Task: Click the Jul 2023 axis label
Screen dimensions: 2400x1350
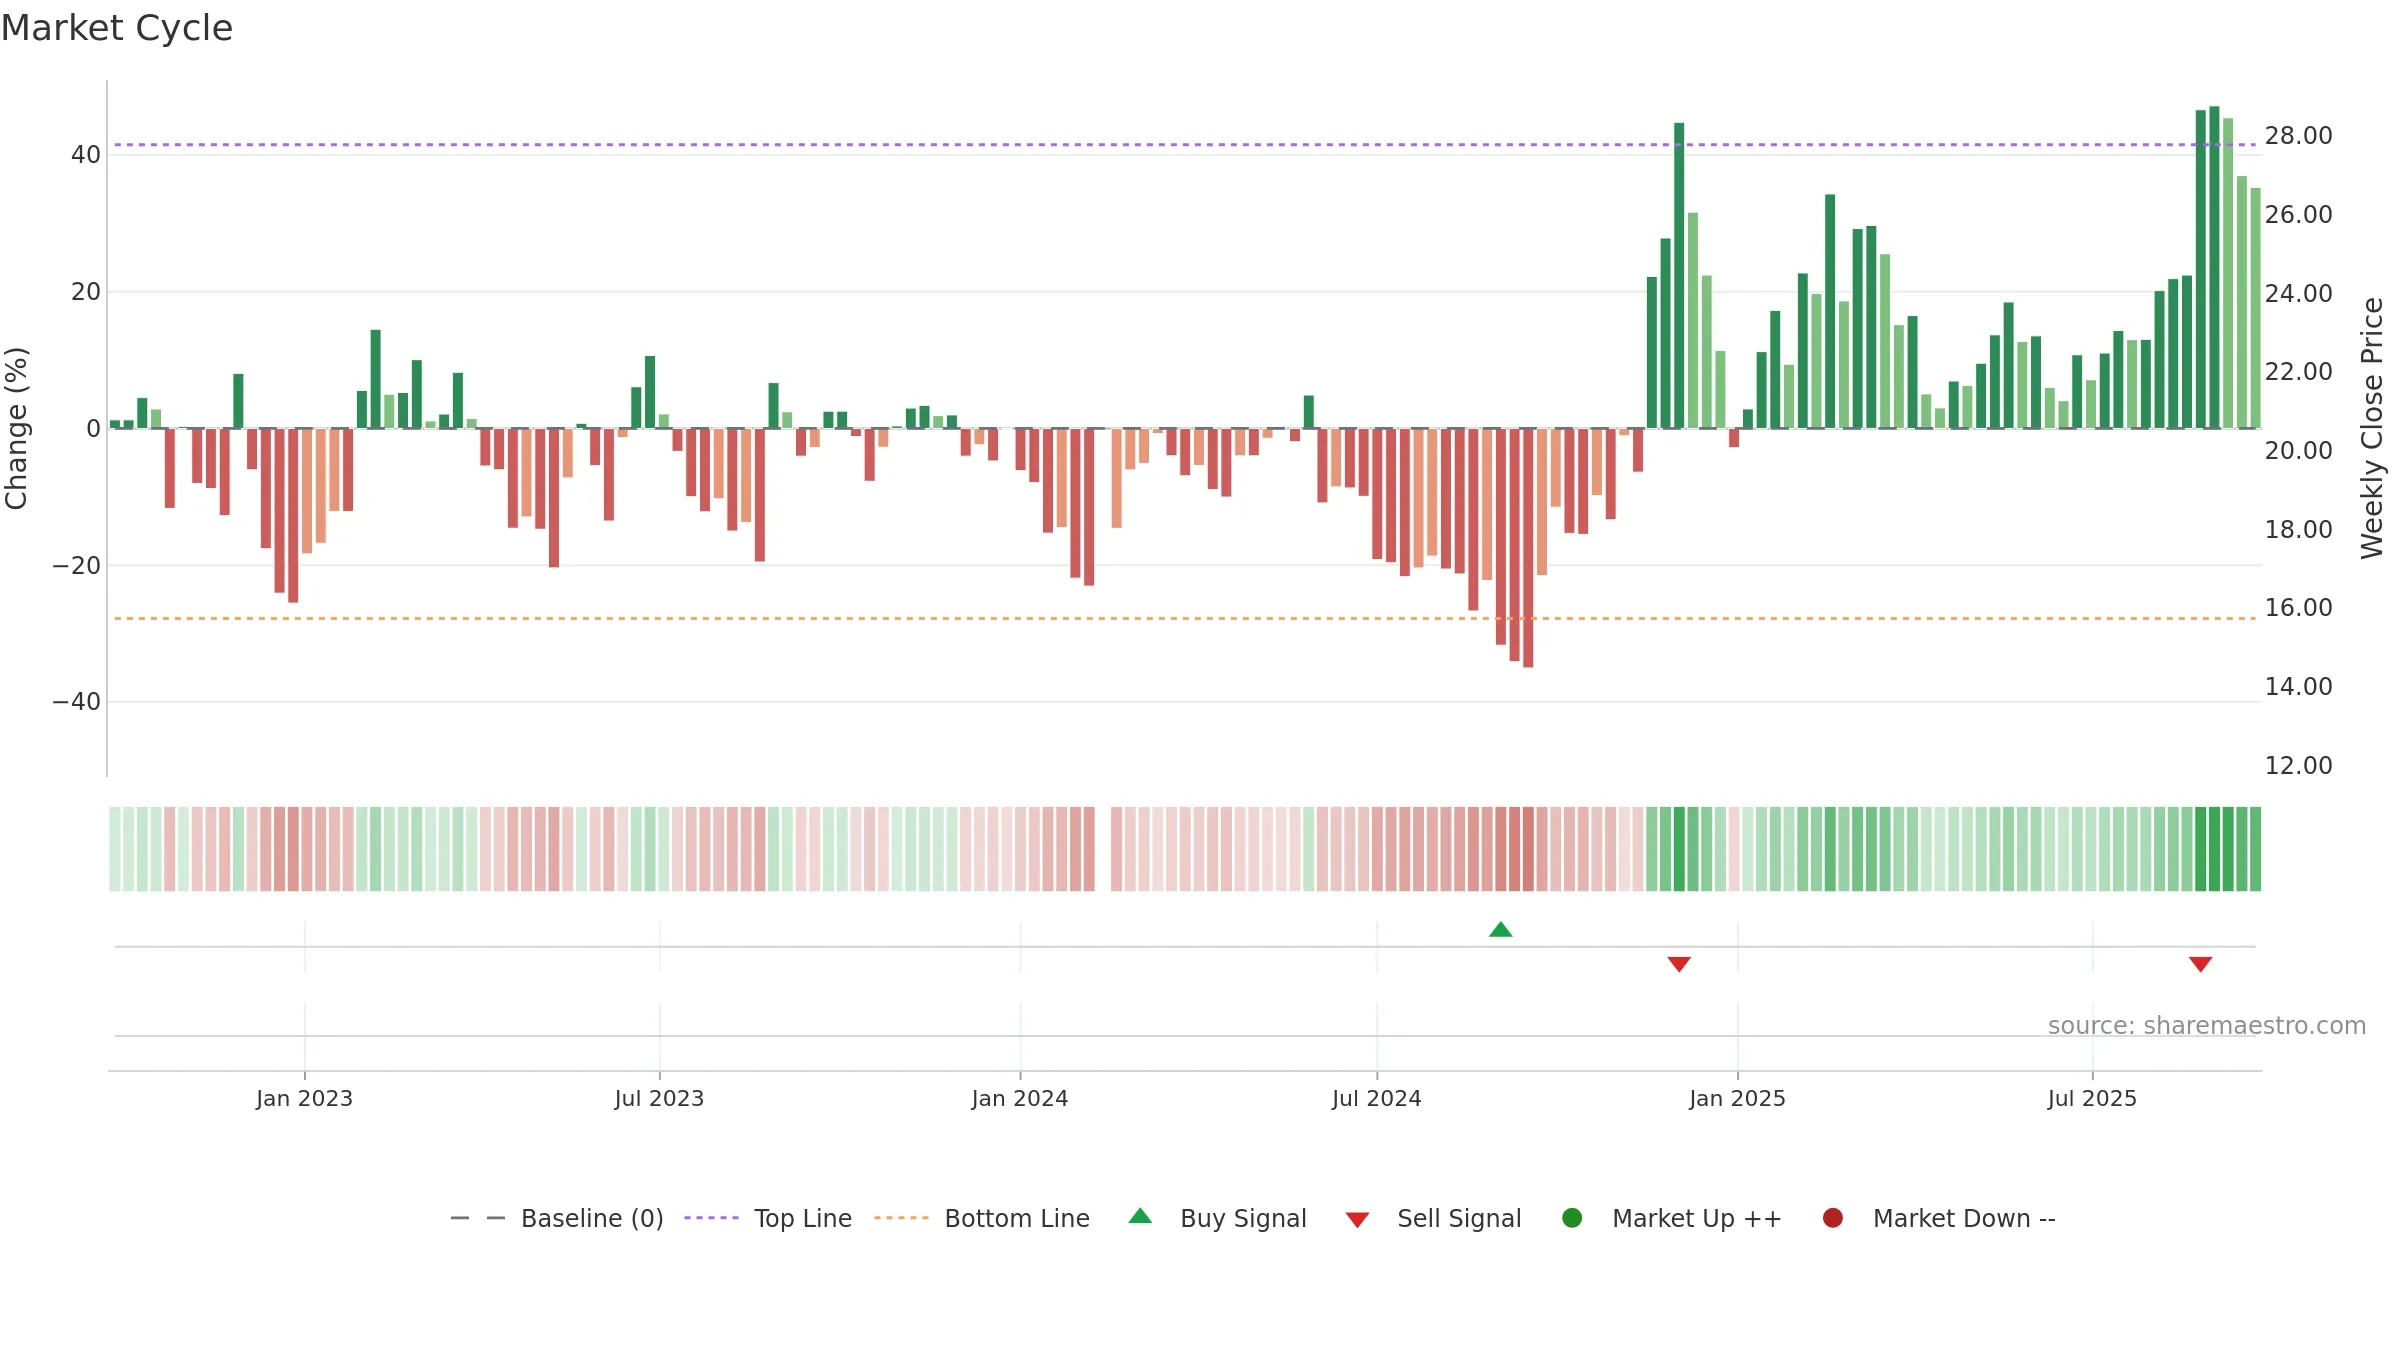Action: [659, 1098]
